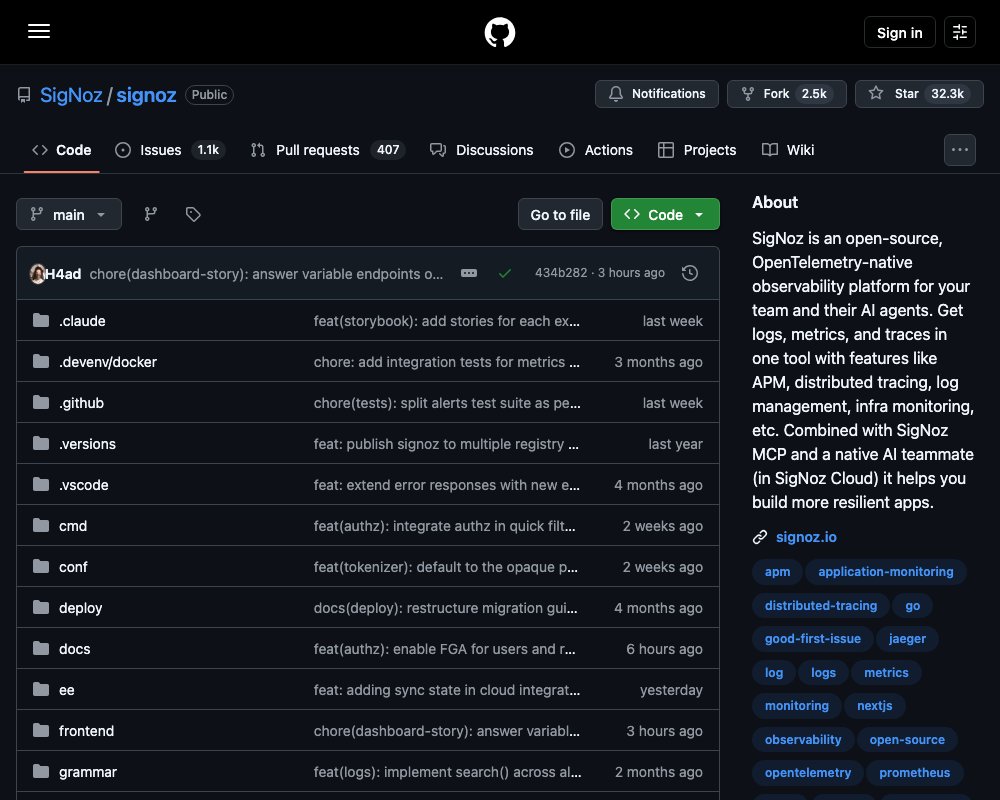
Task: Go to GitHub homepage via Octocat logo
Action: pos(499,32)
